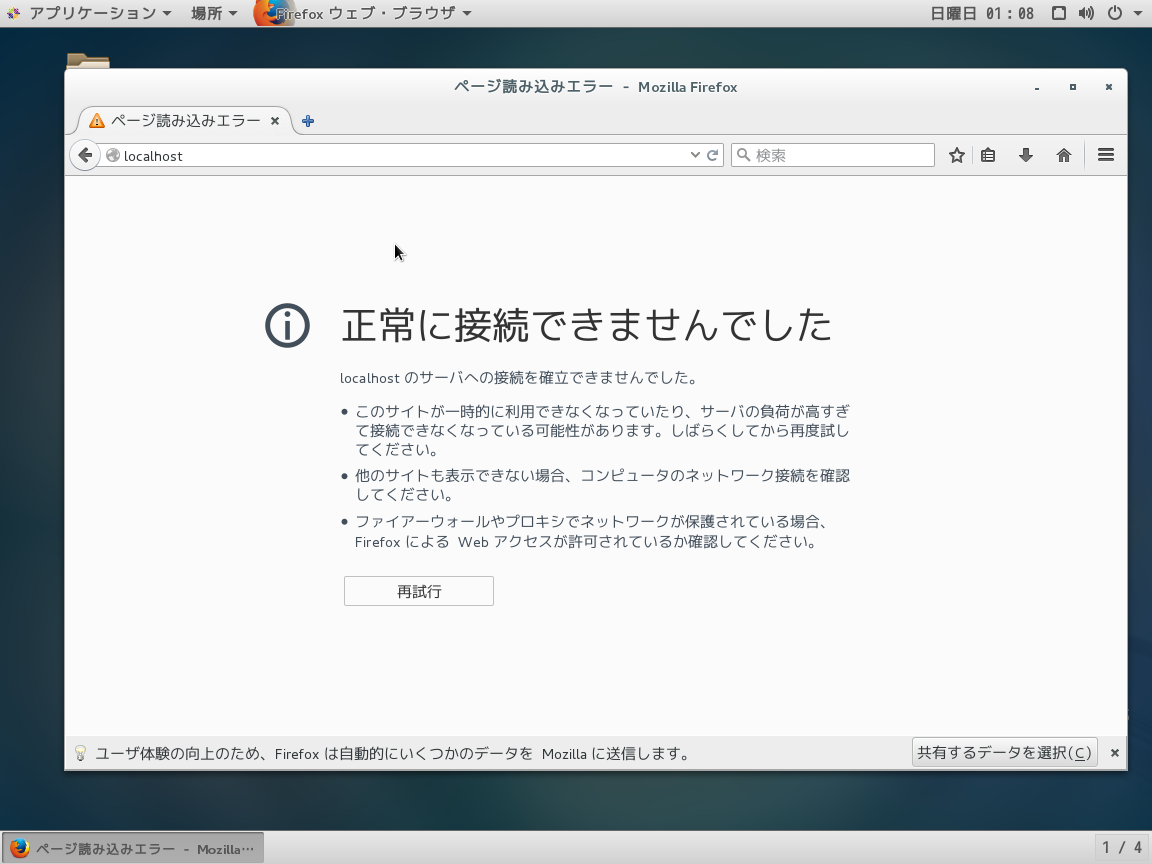Click the 再試行 button

[x=419, y=591]
